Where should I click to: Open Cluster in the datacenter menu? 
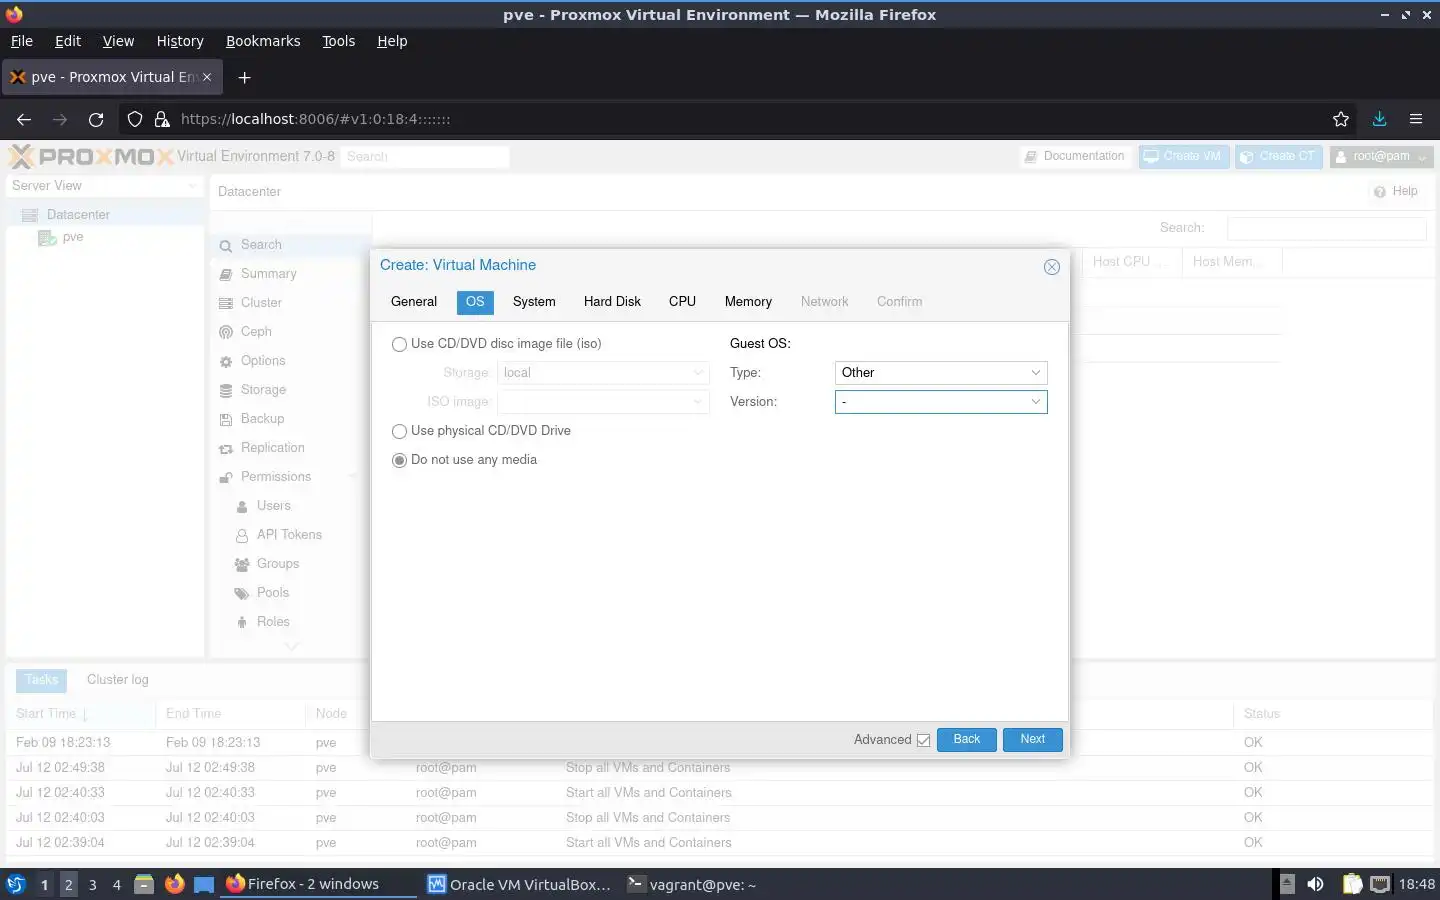point(261,303)
